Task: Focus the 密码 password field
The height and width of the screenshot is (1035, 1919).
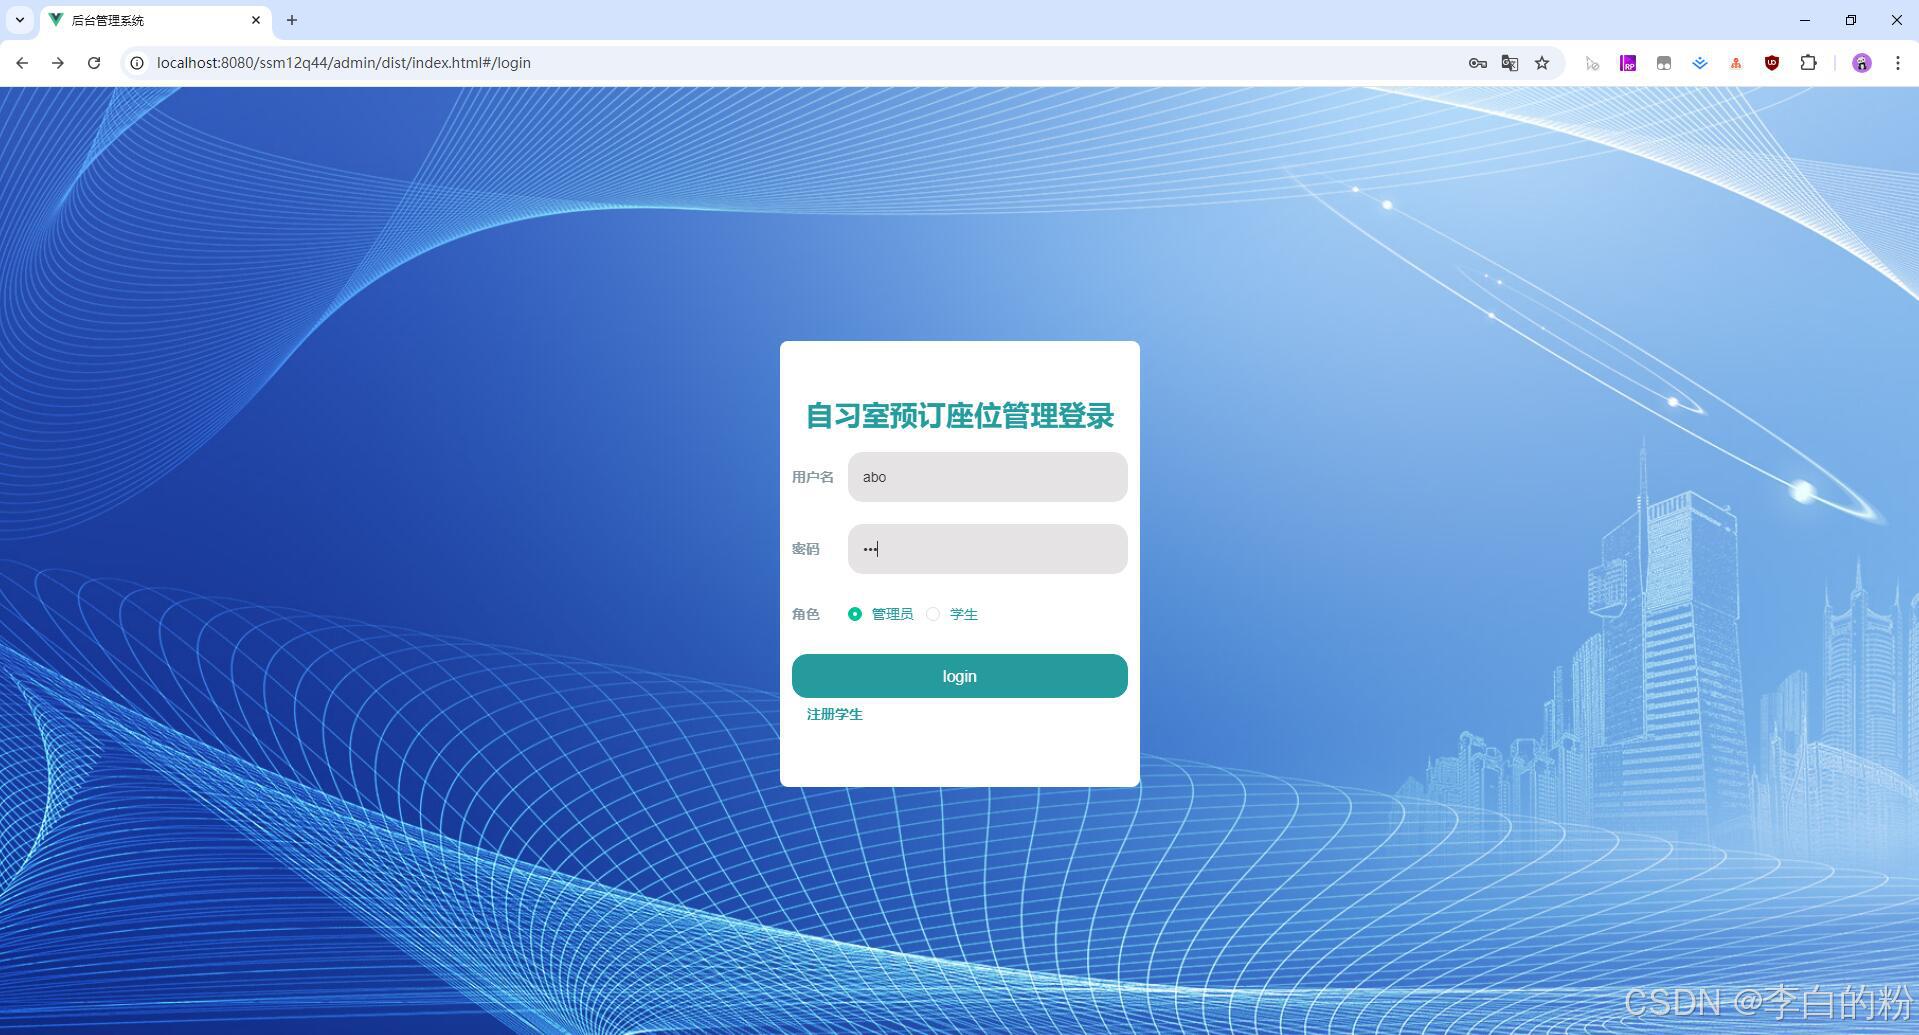Action: click(x=988, y=549)
